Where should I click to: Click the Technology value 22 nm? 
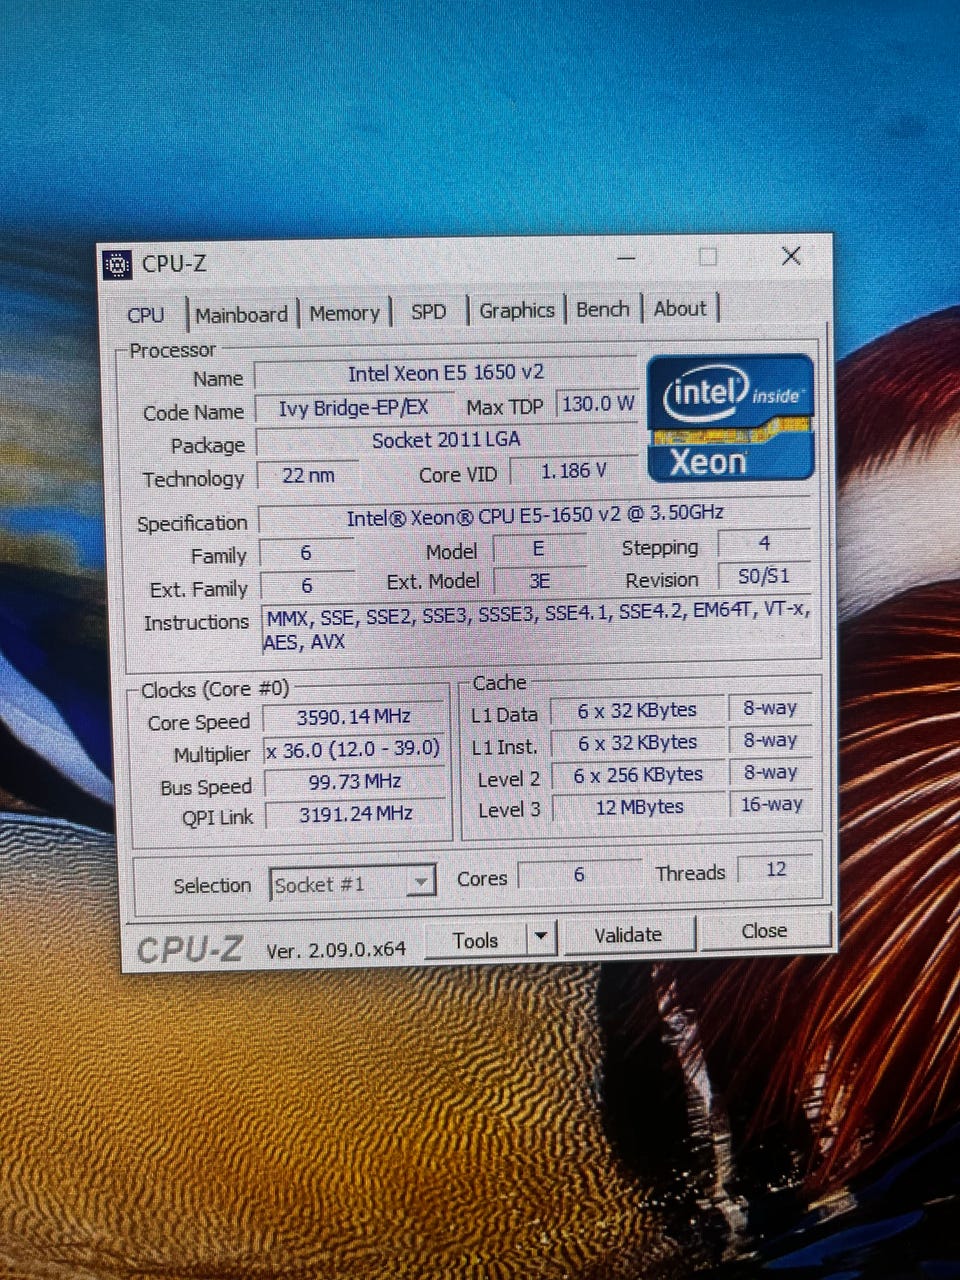click(308, 475)
